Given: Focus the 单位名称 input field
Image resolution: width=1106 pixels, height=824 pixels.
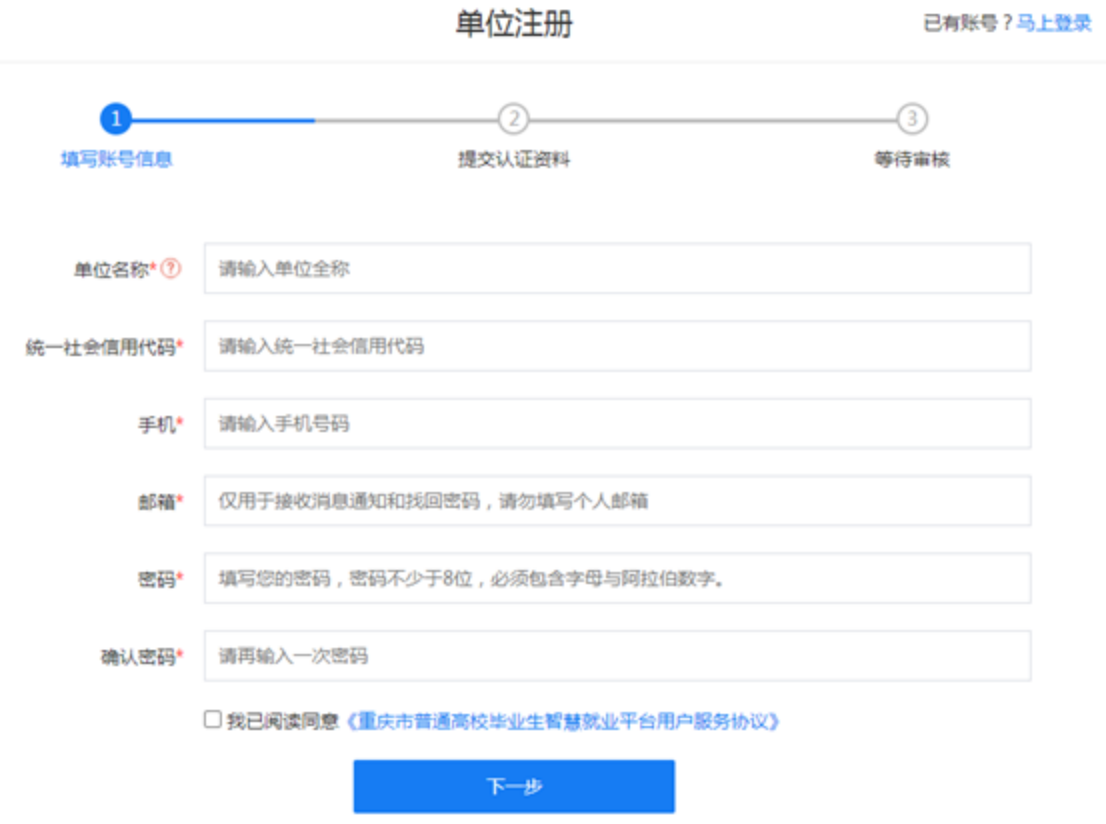Looking at the screenshot, I should pos(617,268).
